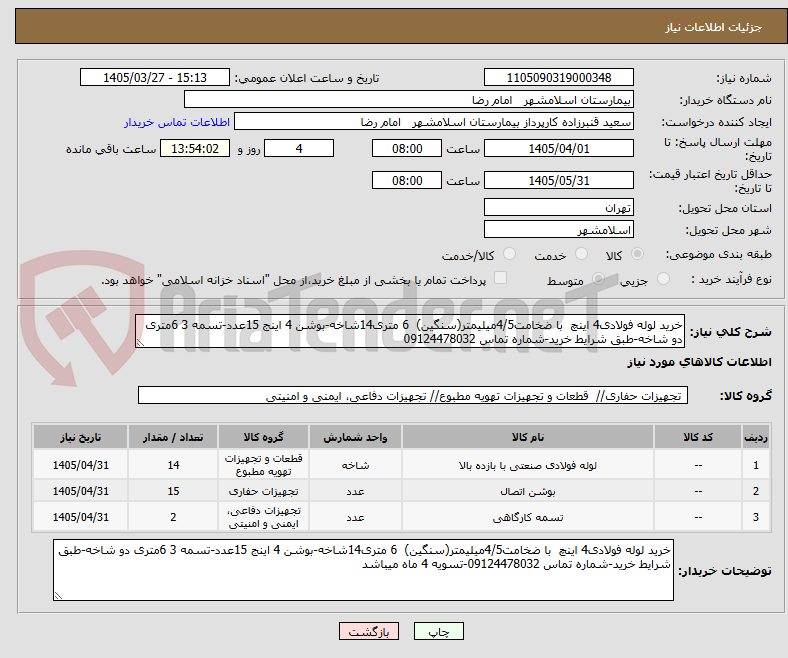Click the announcement date field 1405/03/27 - 15:13
Image resolution: width=788 pixels, height=658 pixels.
click(x=155, y=77)
